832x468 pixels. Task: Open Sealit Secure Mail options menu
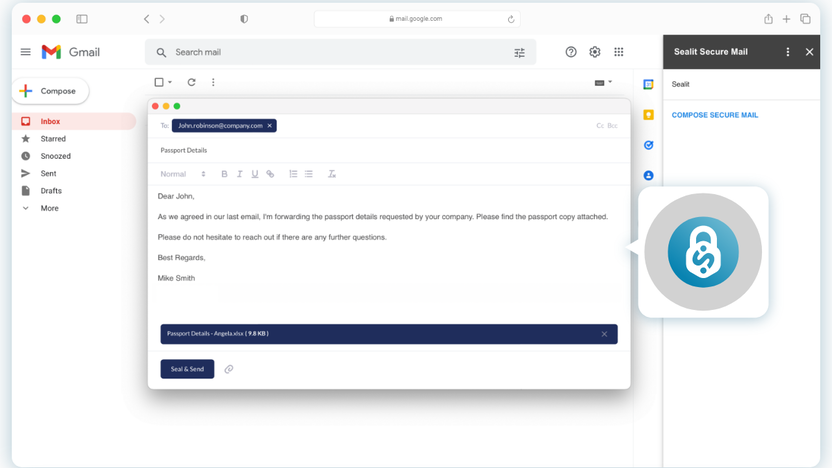788,52
